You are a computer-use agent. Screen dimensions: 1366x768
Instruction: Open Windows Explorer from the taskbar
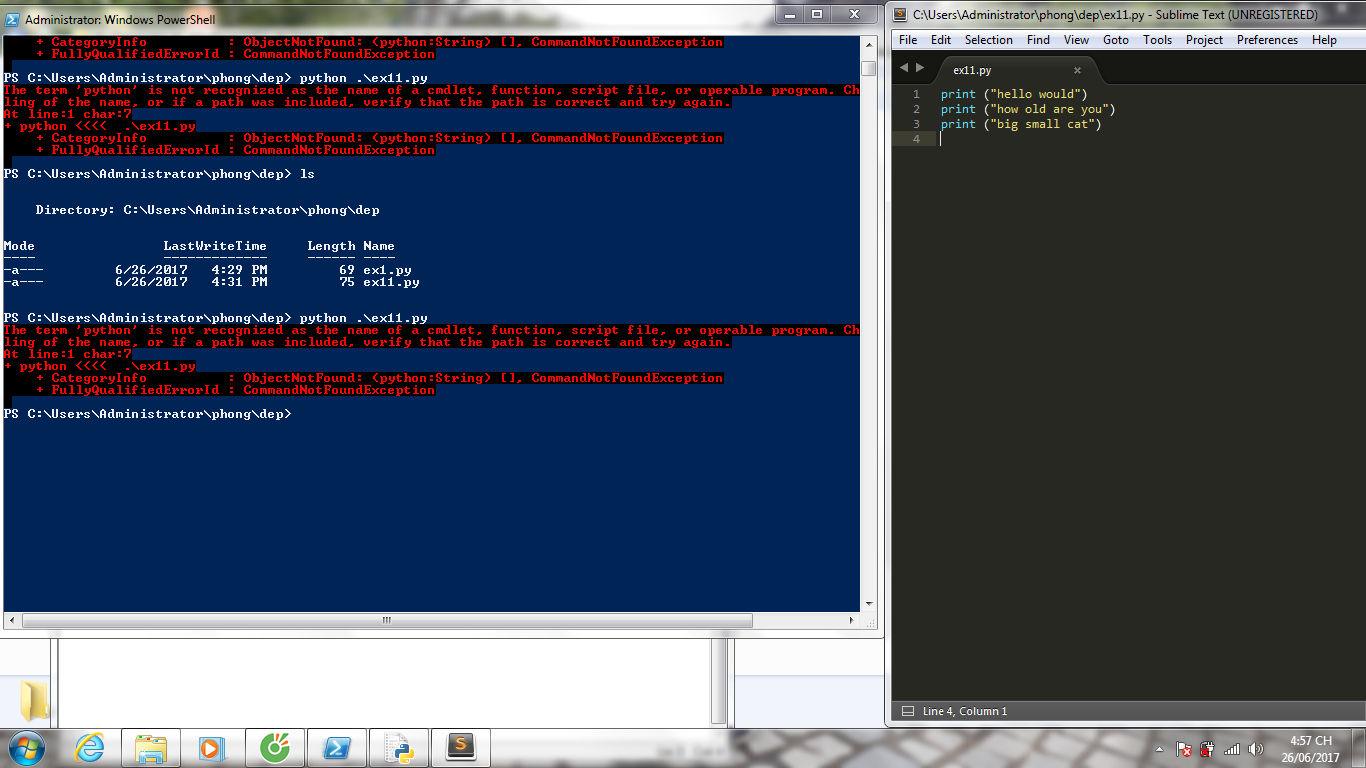point(150,748)
